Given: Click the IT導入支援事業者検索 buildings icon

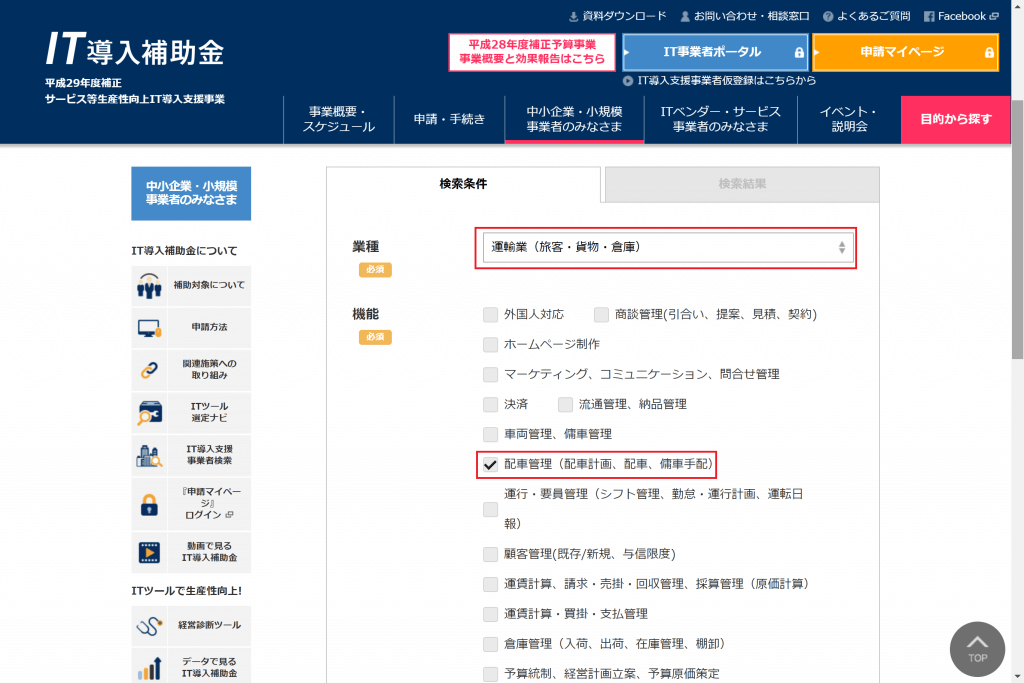Looking at the screenshot, I should click(x=149, y=455).
